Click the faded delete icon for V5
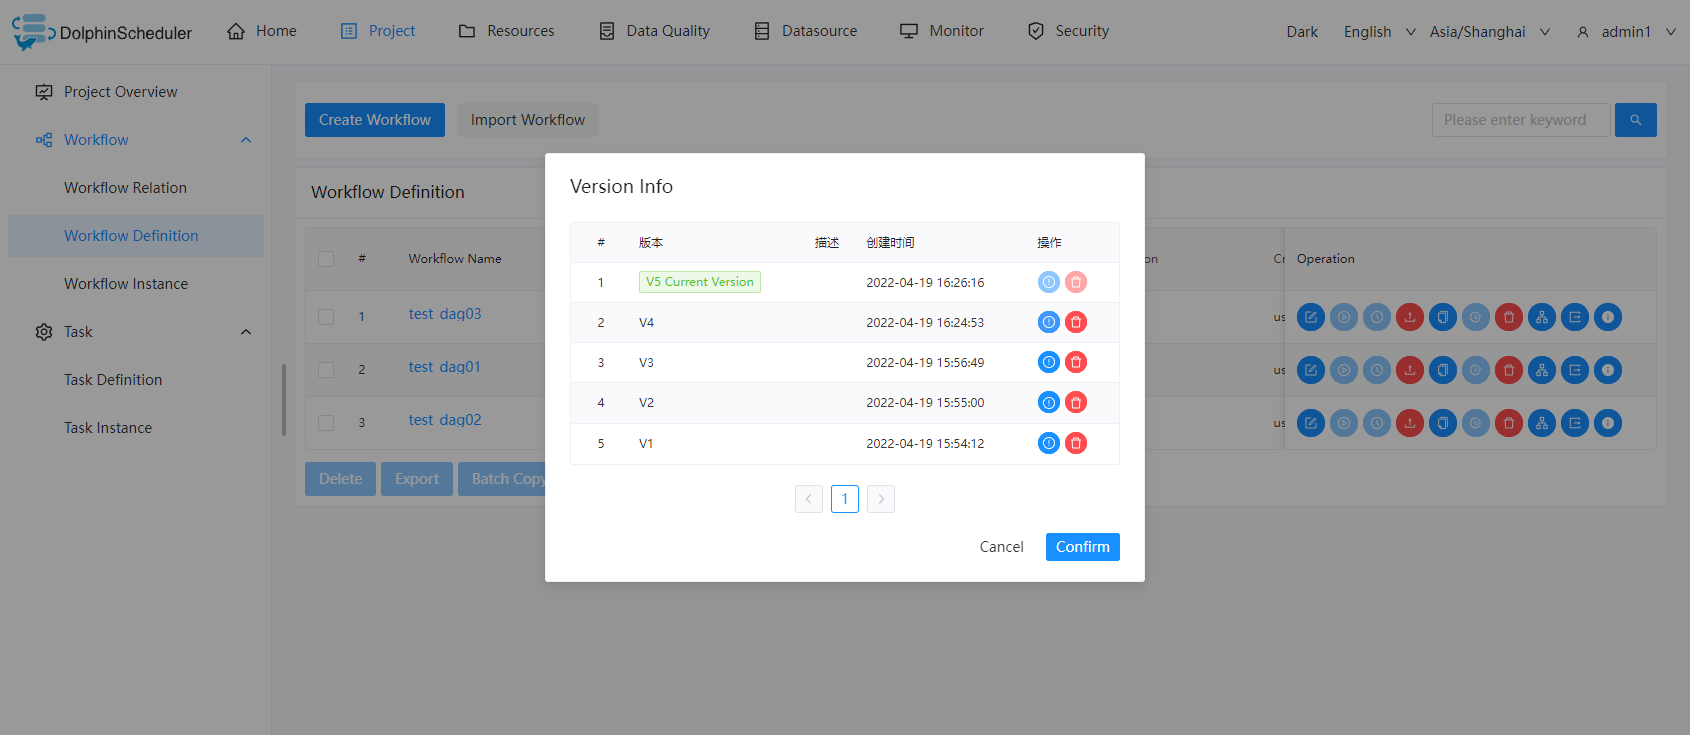The image size is (1690, 735). click(1076, 282)
